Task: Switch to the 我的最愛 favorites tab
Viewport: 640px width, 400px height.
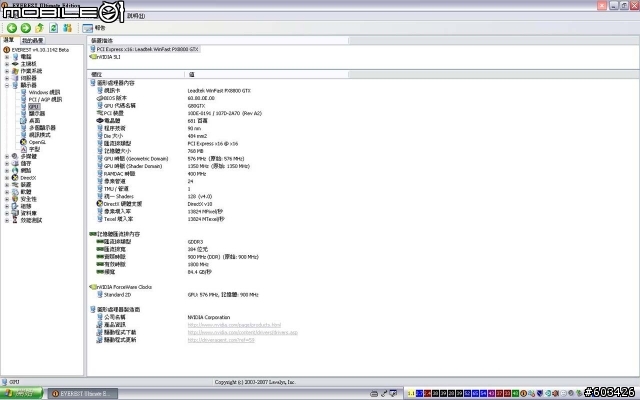Action: [32, 40]
